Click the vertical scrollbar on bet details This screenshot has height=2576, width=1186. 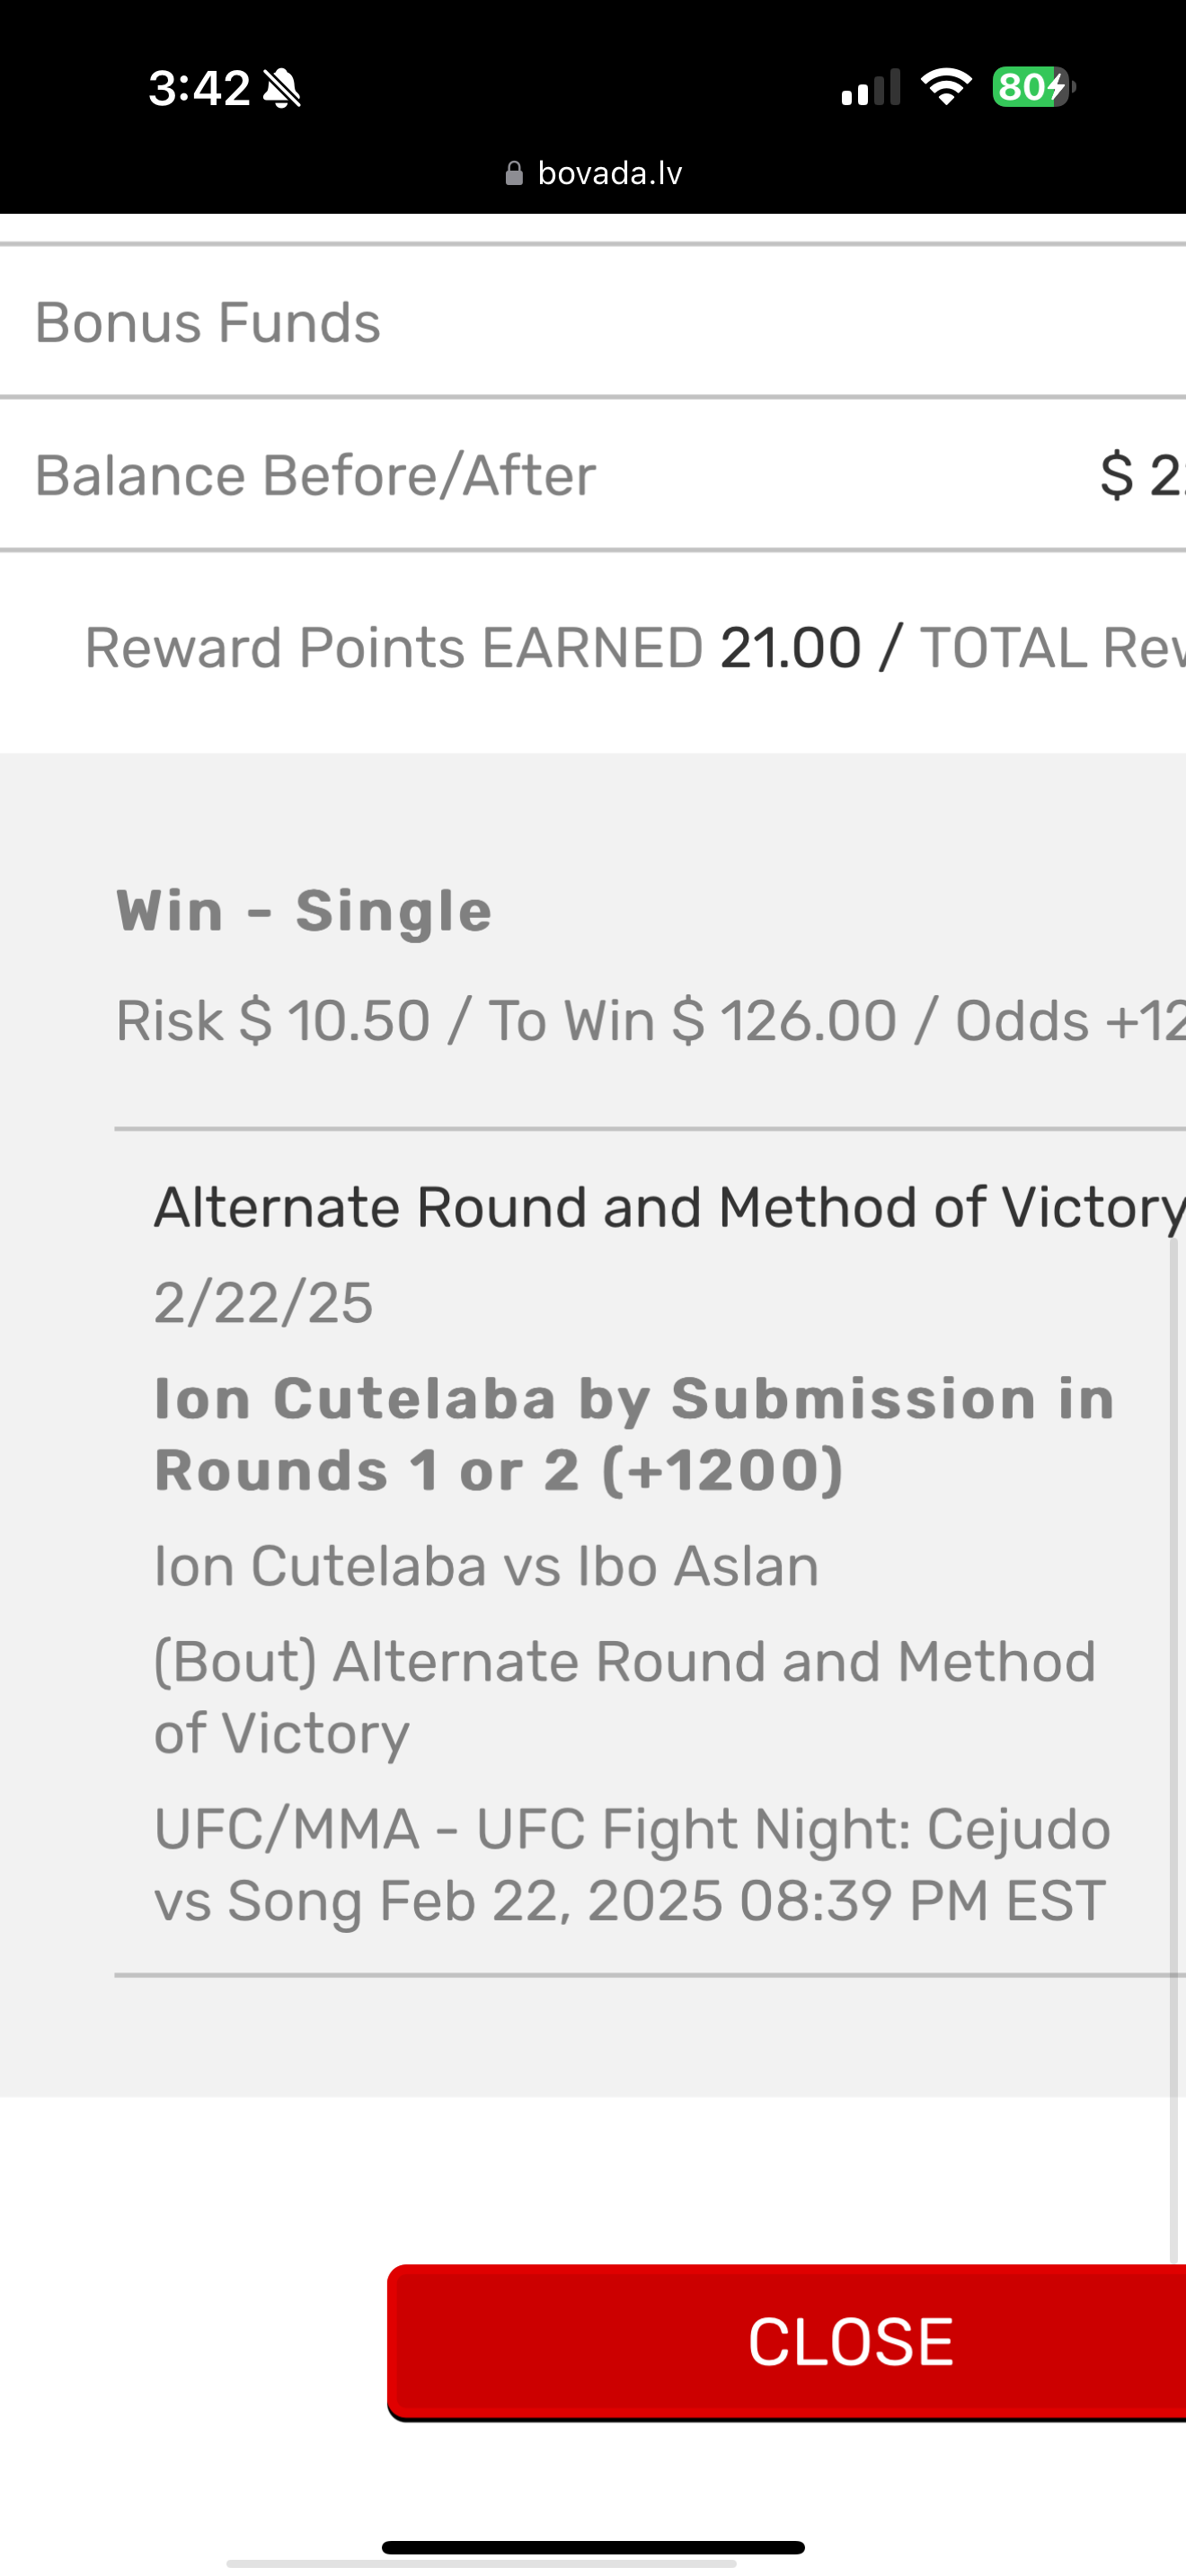pyautogui.click(x=1176, y=1750)
